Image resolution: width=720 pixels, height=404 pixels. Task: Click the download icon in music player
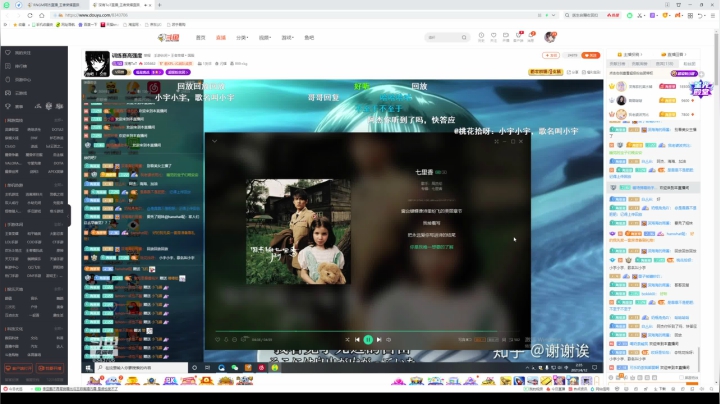tap(226, 340)
